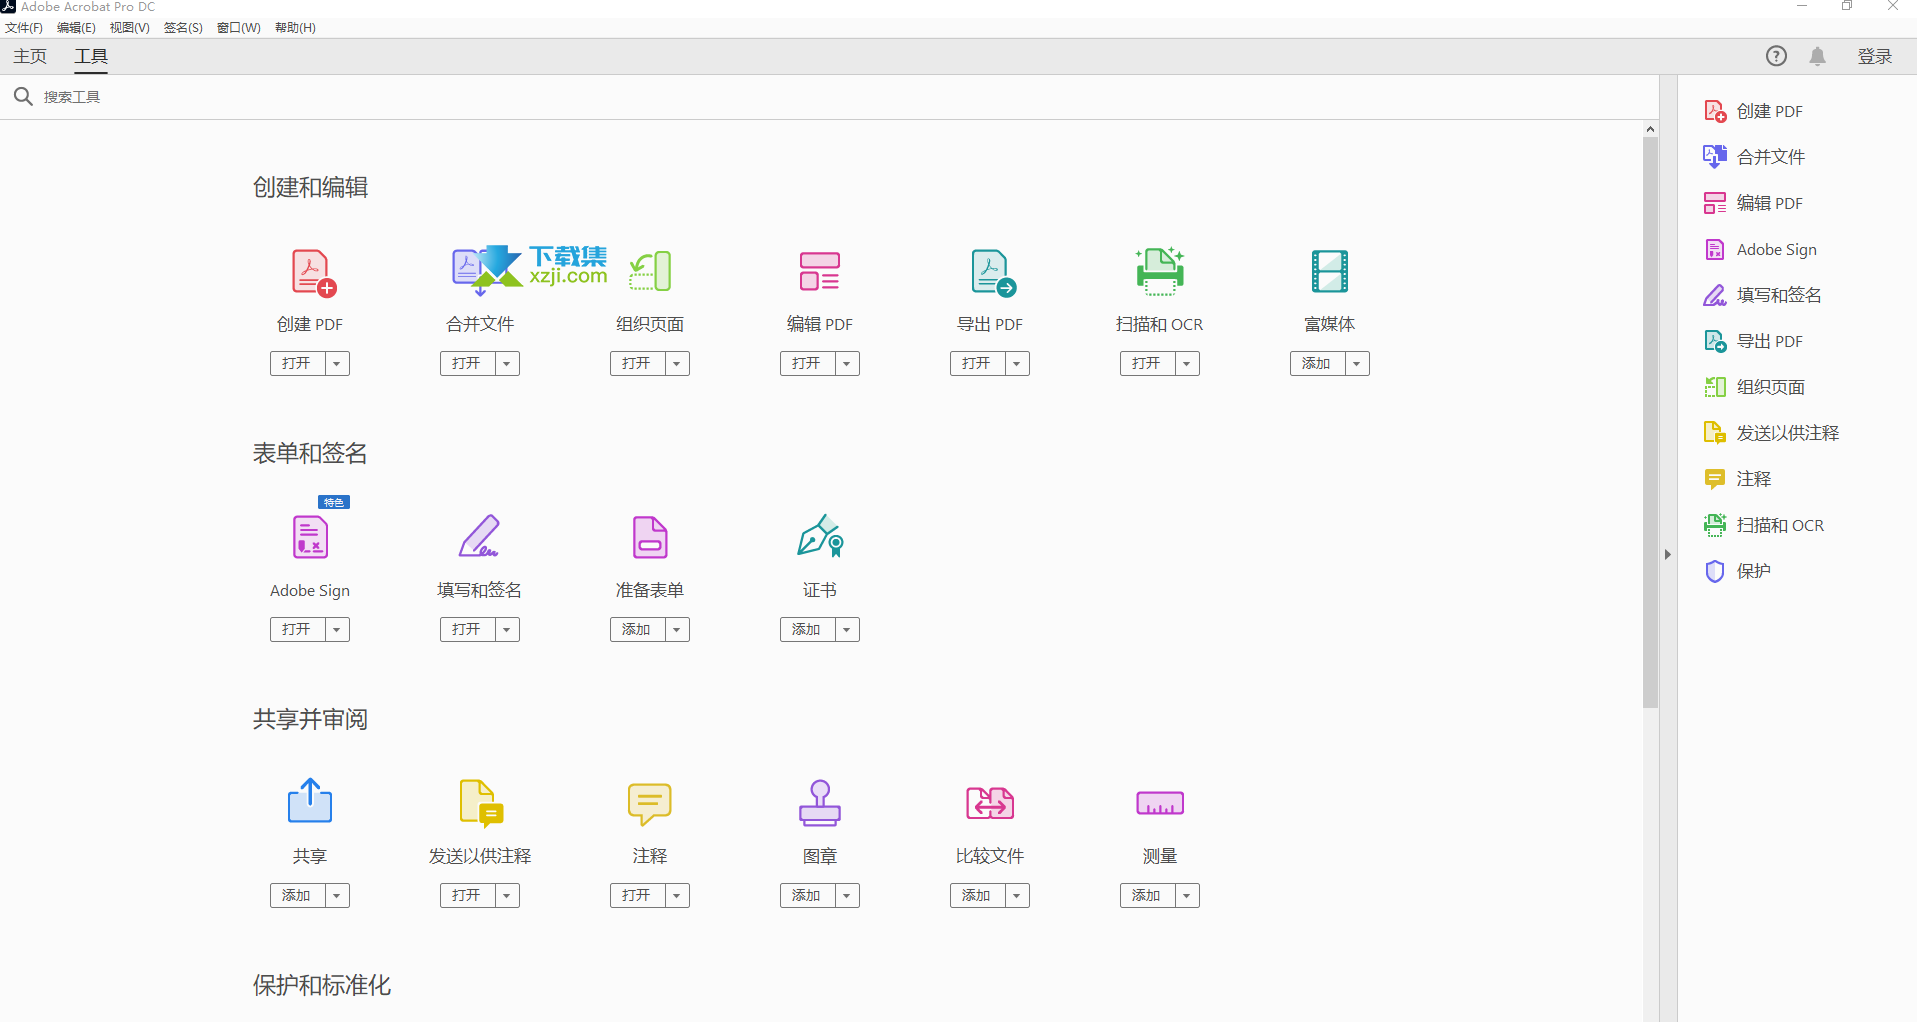Open dropdown arrow under Adobe Sign

[337, 629]
